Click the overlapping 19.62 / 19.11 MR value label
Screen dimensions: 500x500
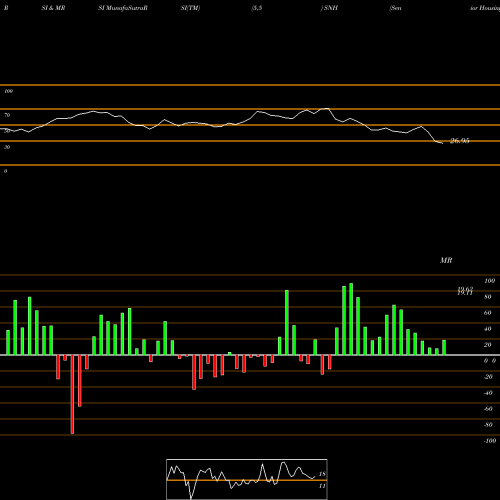(x=465, y=291)
